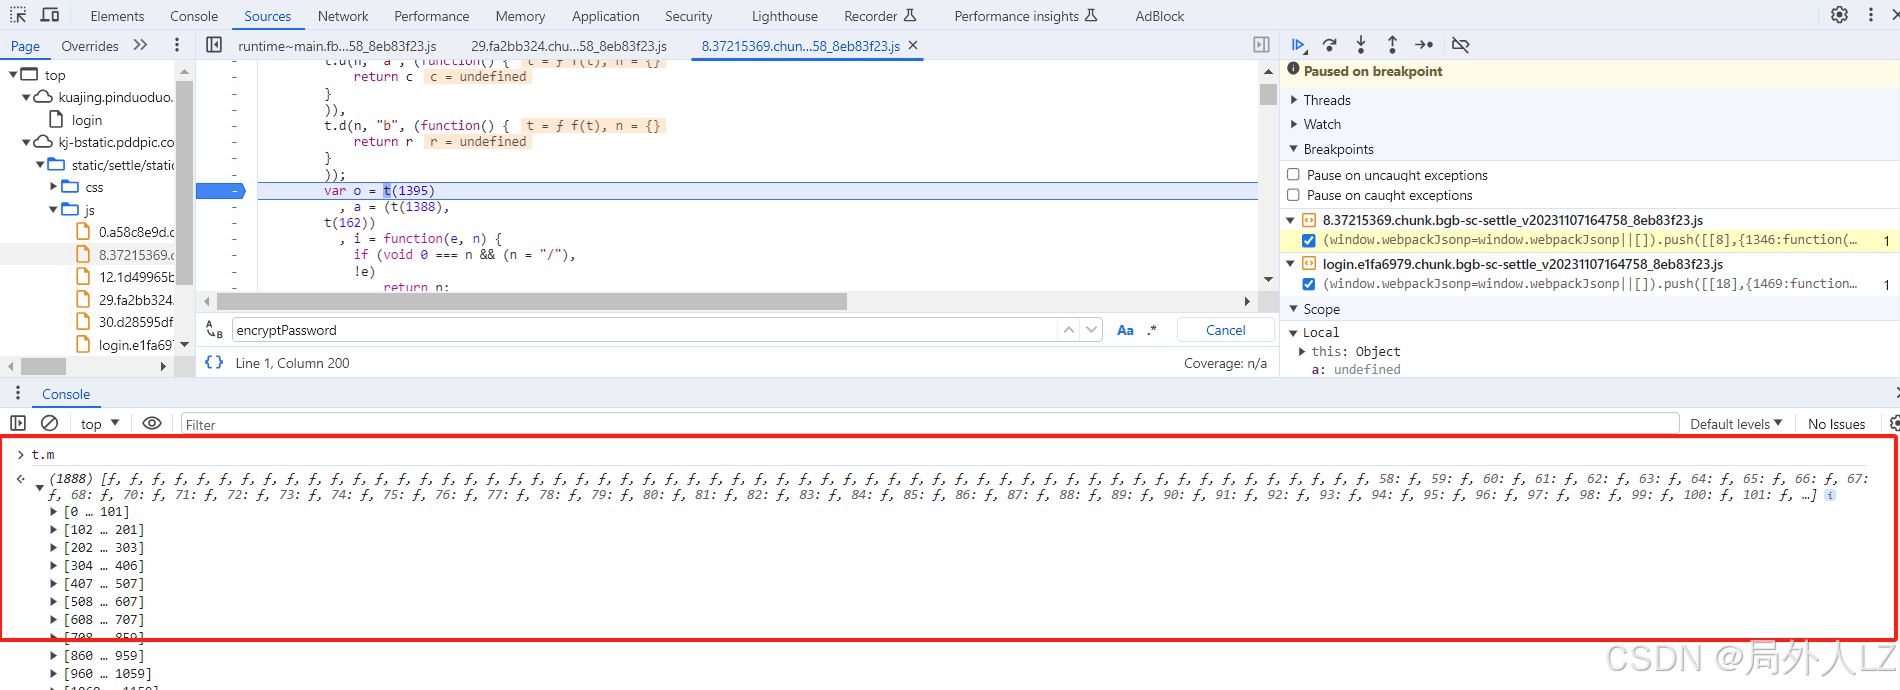This screenshot has width=1900, height=690.
Task: Open DevTools three-dot customize menu
Action: coord(1871,15)
